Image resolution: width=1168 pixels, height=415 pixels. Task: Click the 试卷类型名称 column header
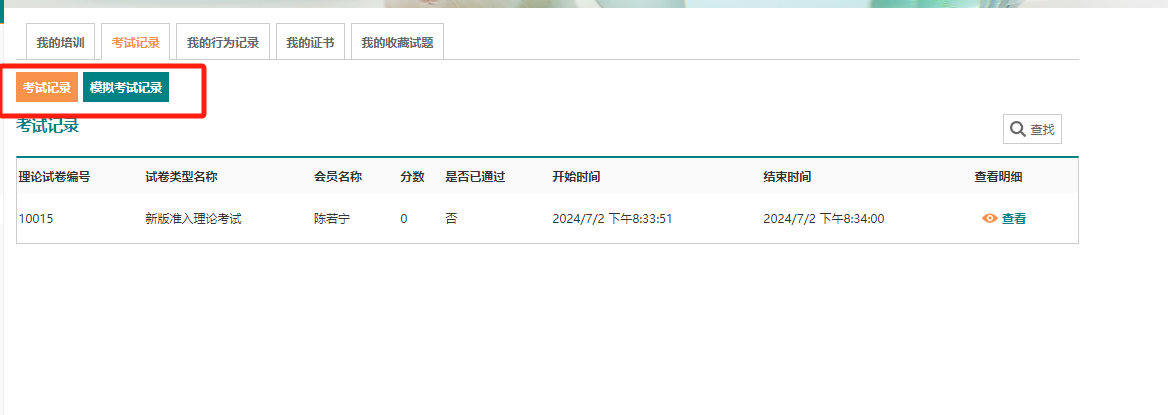click(181, 177)
